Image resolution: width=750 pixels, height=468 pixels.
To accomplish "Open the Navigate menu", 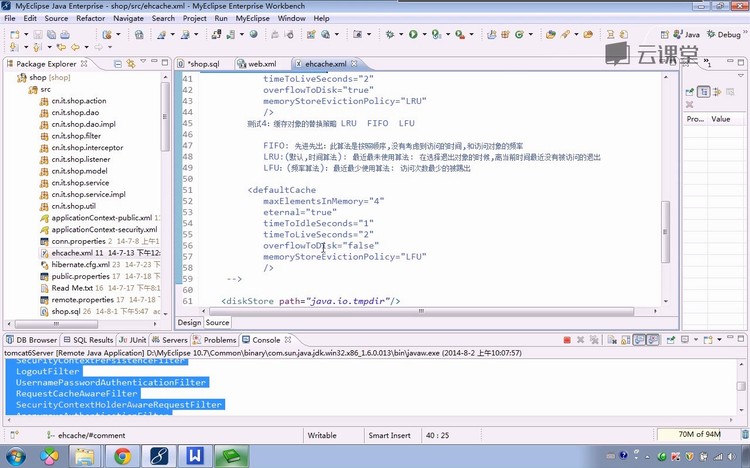I will (x=128, y=18).
